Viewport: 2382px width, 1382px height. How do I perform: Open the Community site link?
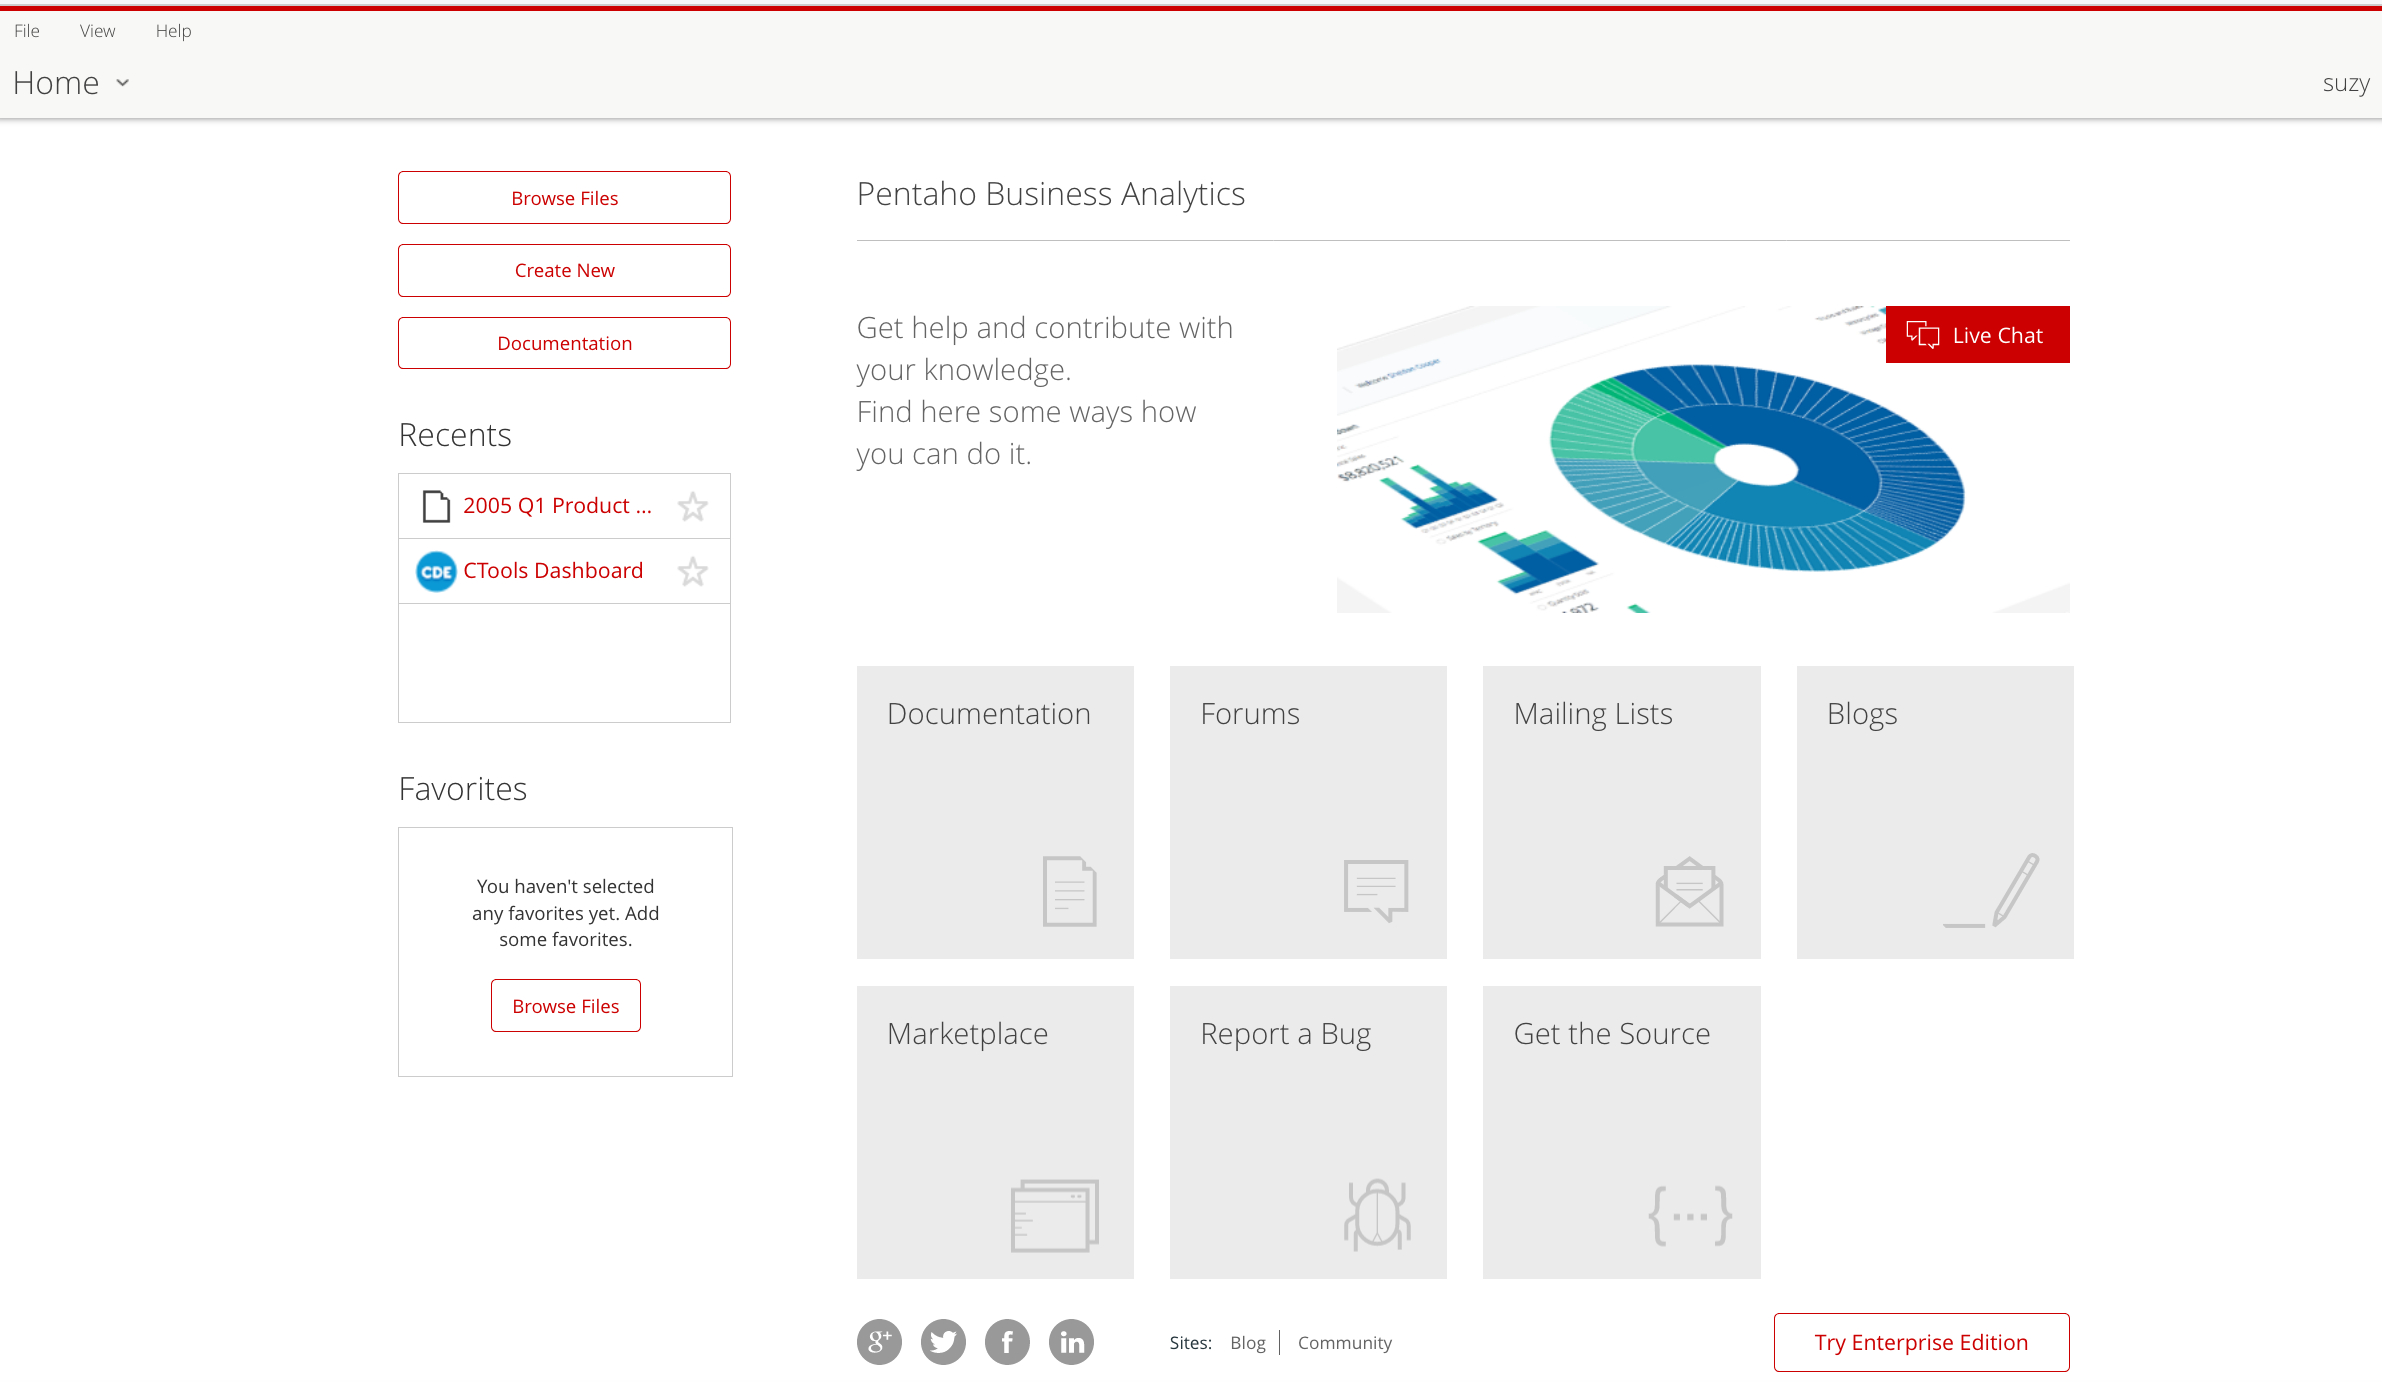(1344, 1343)
